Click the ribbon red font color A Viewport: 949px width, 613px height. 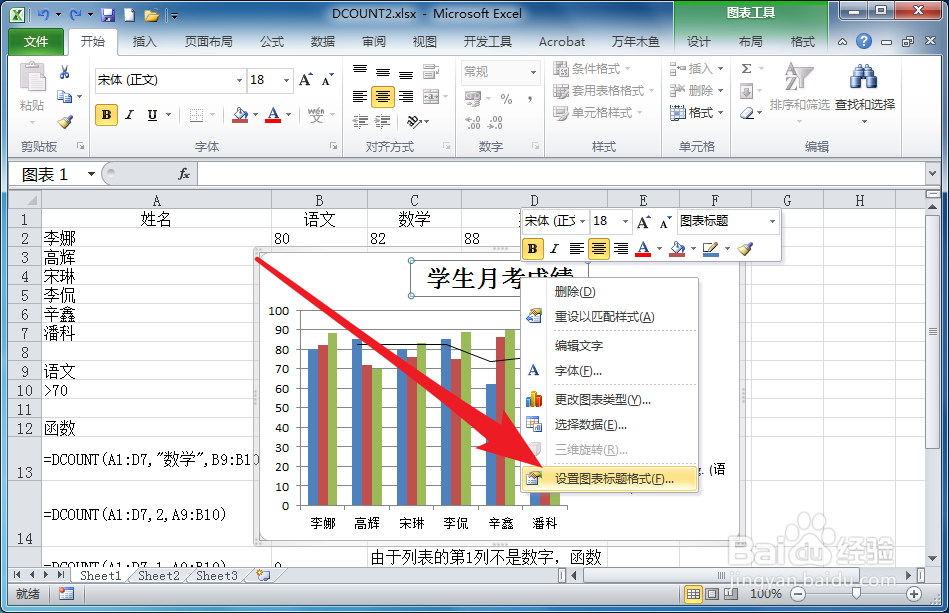point(273,114)
